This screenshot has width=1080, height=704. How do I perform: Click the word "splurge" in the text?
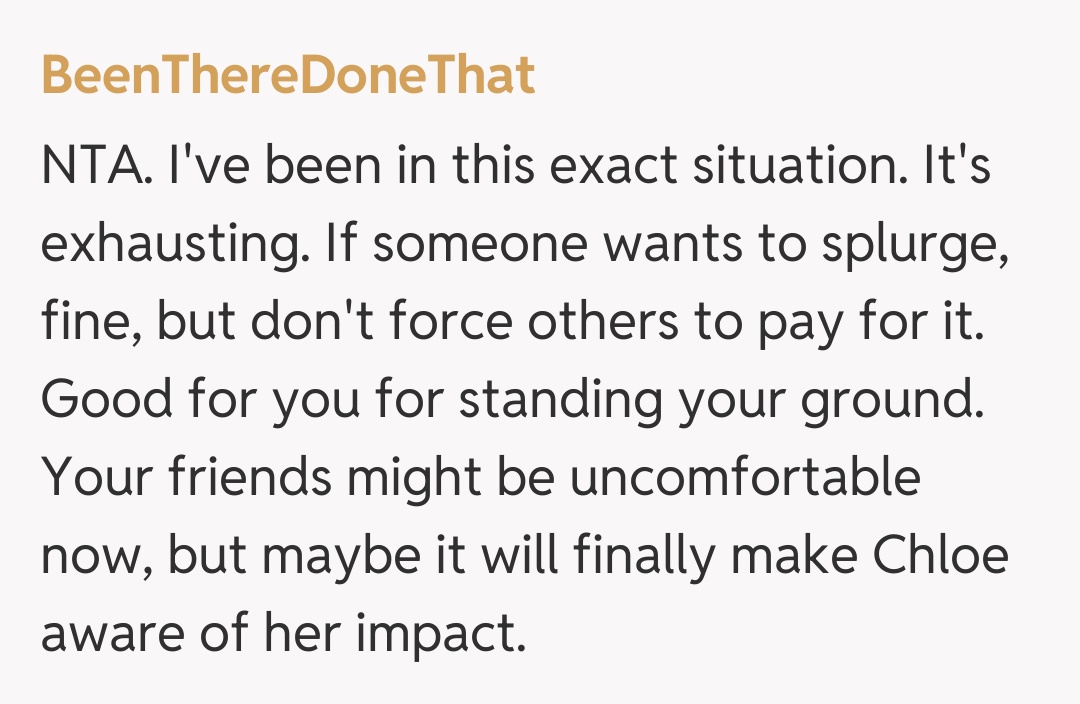[900, 246]
